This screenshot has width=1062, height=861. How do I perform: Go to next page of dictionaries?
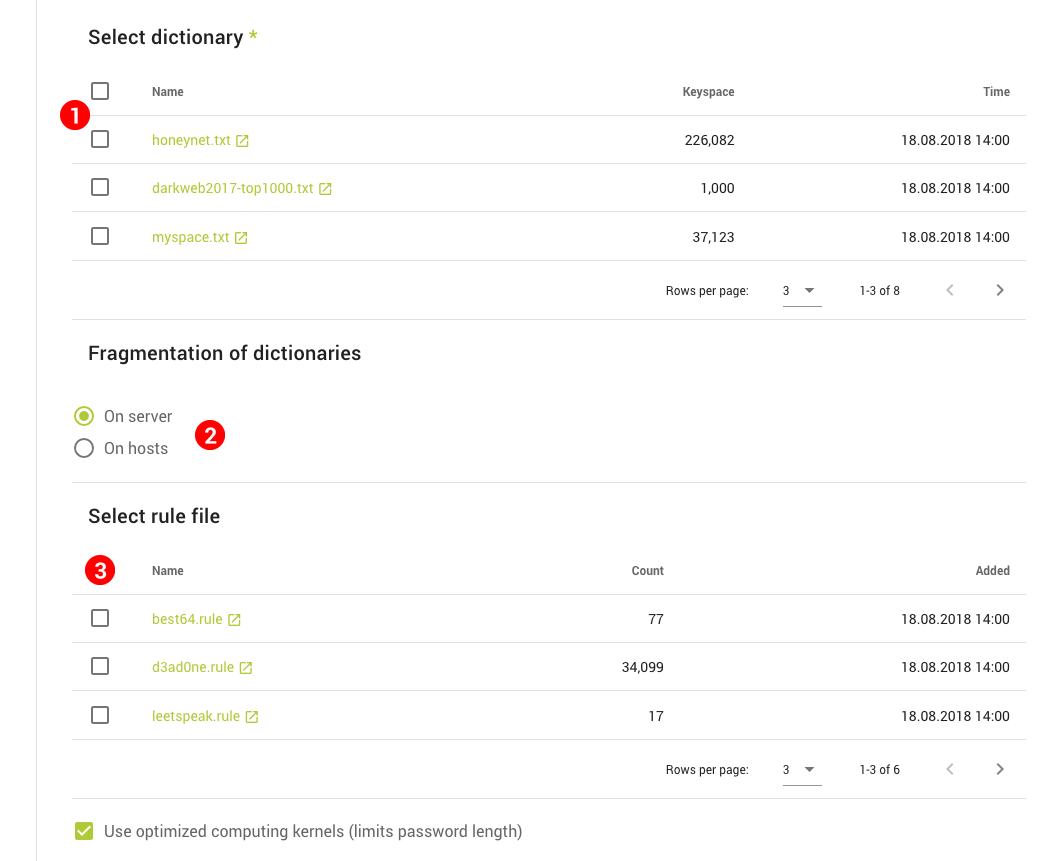coord(1000,291)
